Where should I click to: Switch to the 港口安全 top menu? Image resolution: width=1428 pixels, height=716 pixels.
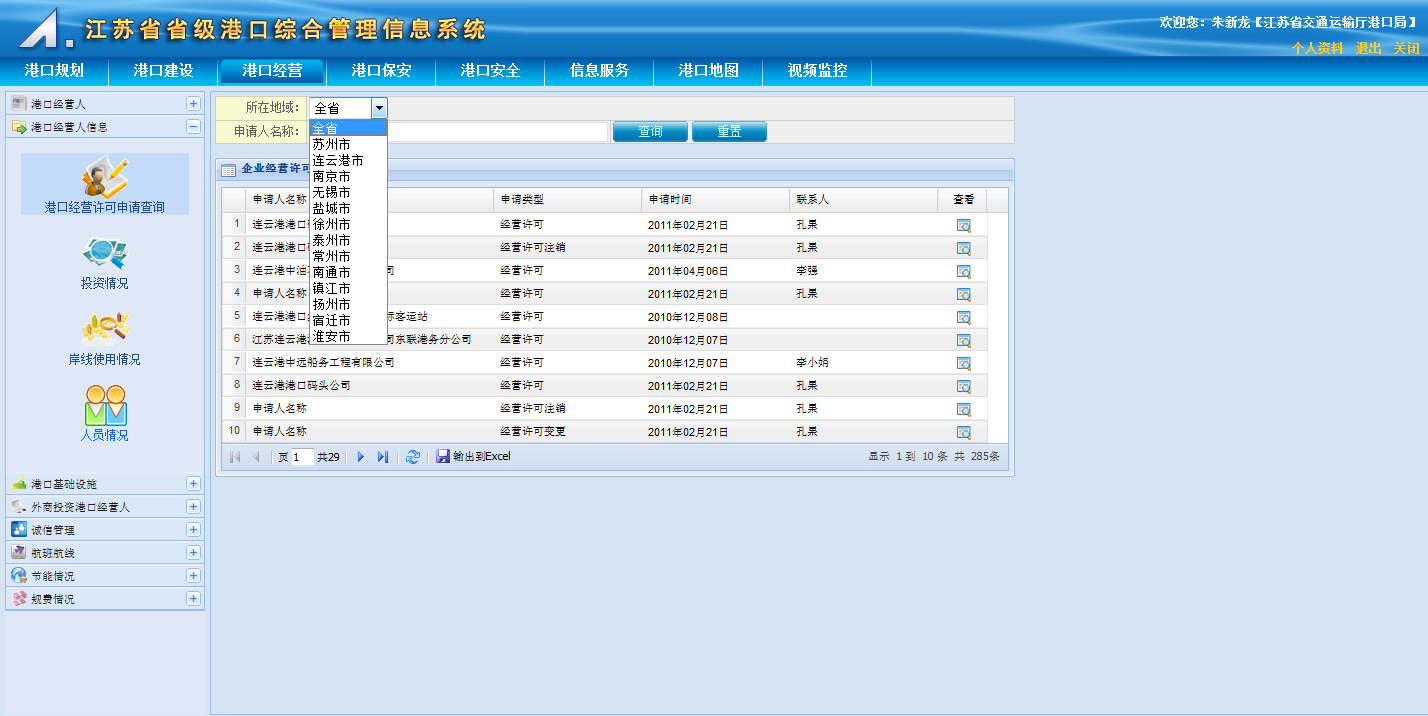coord(490,71)
